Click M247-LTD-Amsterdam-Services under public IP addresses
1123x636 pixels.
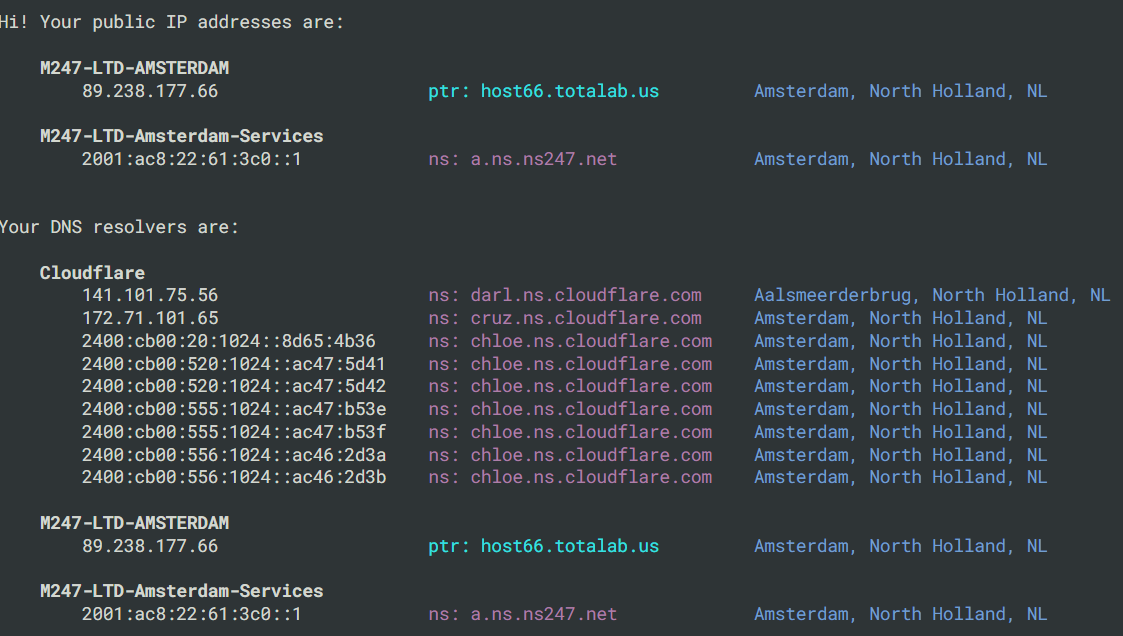[182, 136]
